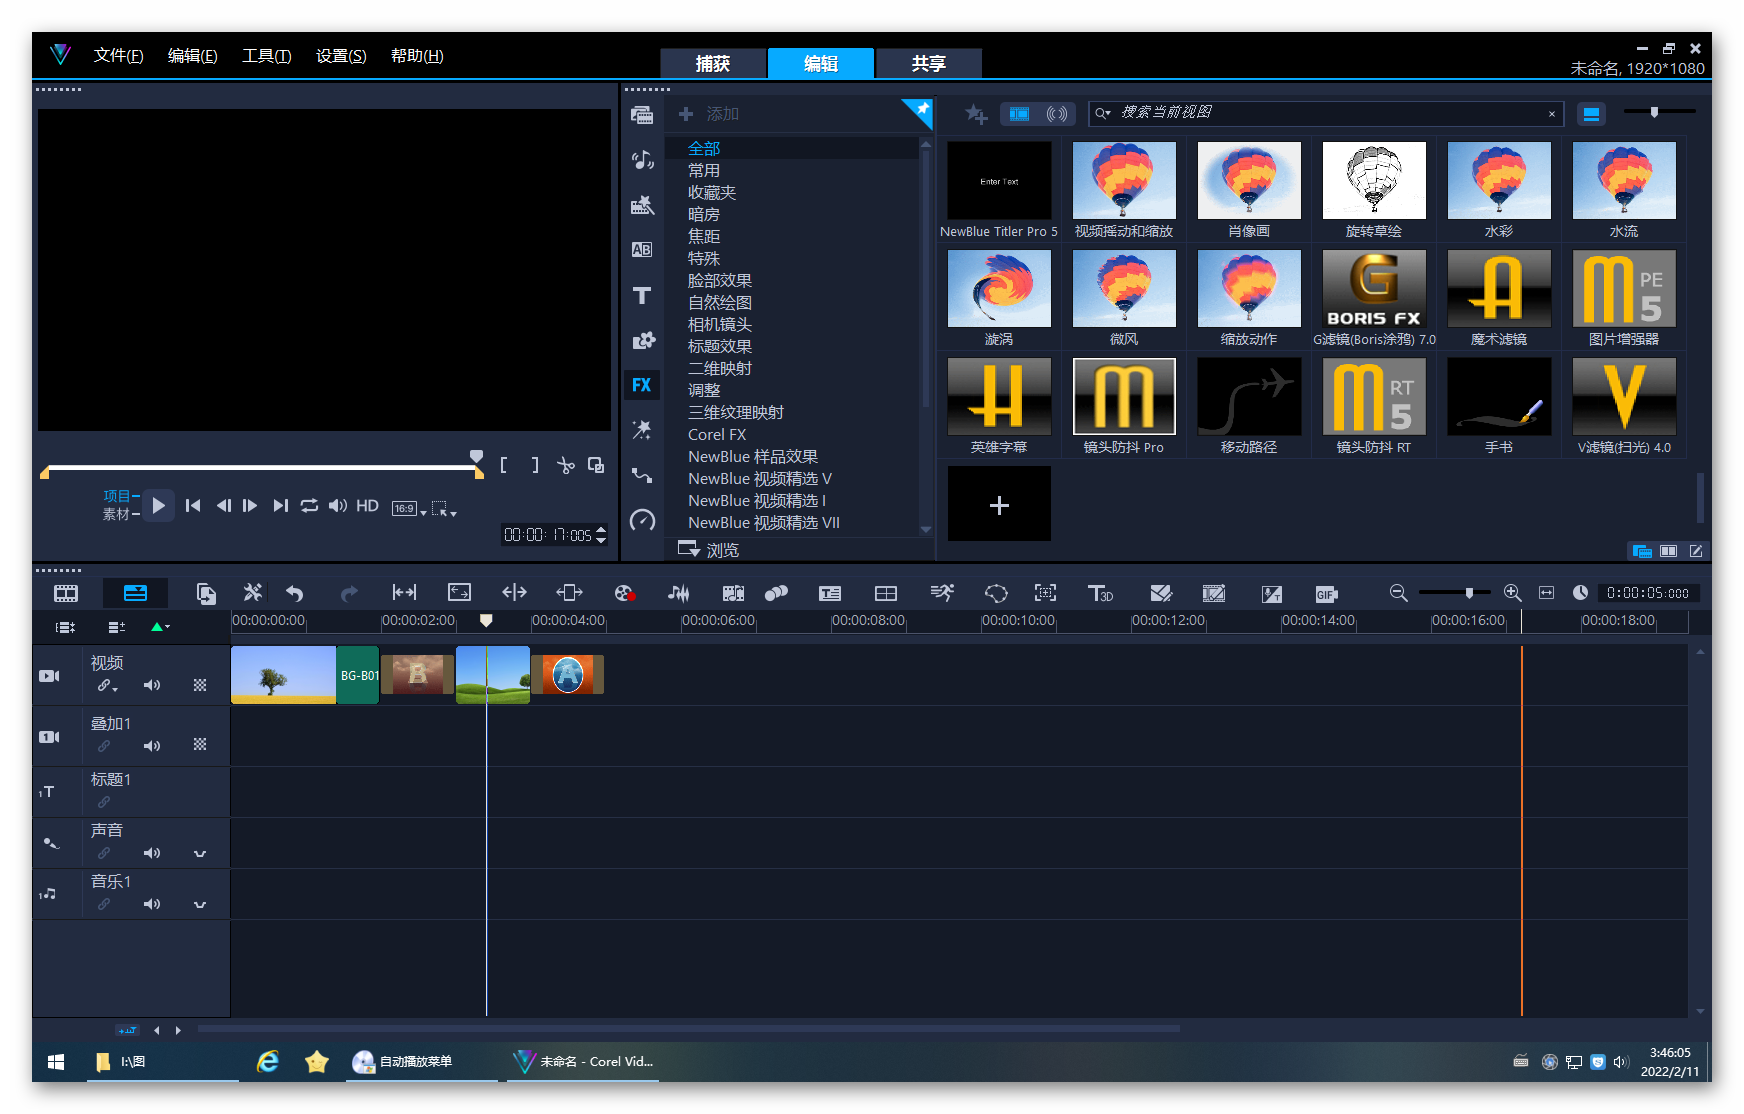1744x1114 pixels.
Task: Open the Motion Tracking runner icon
Action: coord(941,593)
